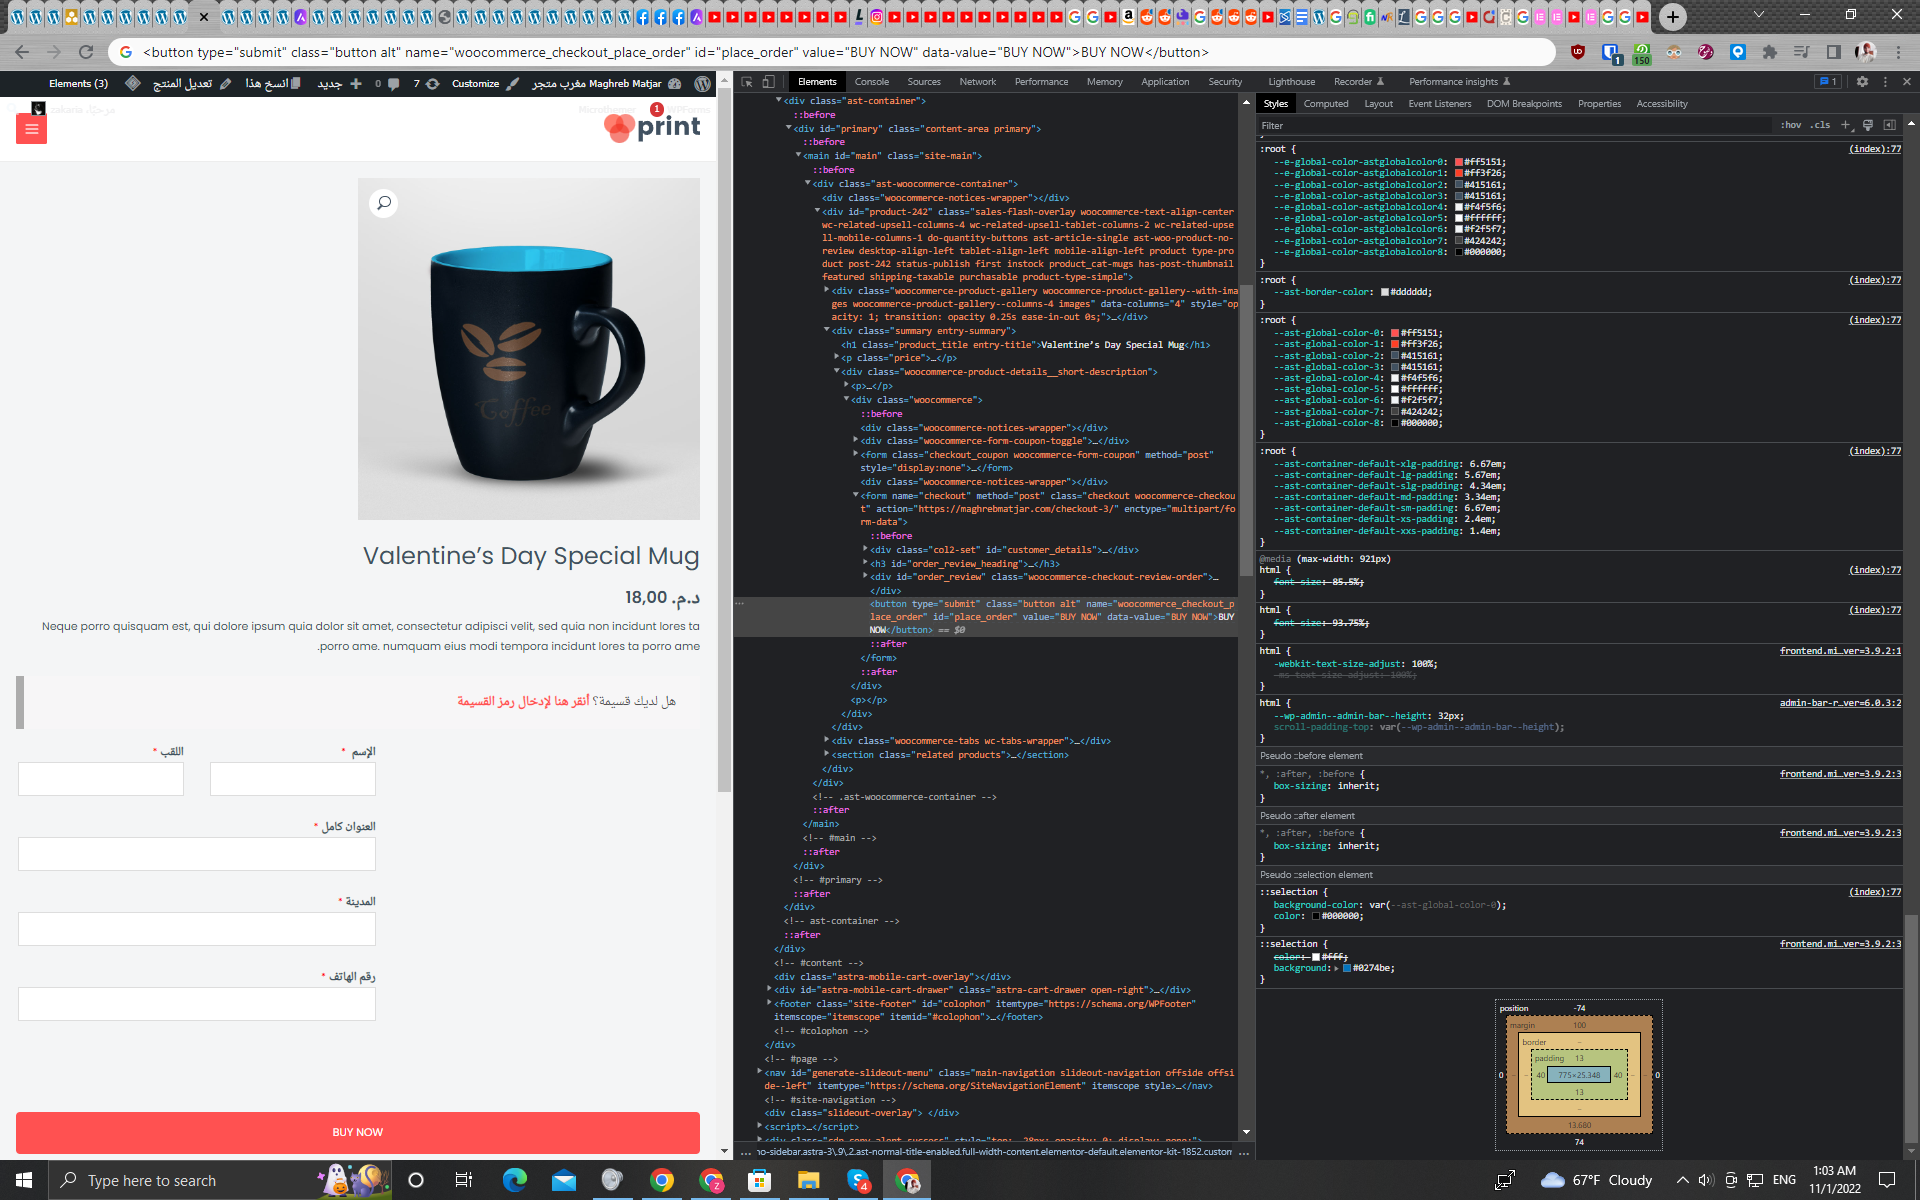
Task: Open the Accessibility pane tab
Action: coord(1661,104)
